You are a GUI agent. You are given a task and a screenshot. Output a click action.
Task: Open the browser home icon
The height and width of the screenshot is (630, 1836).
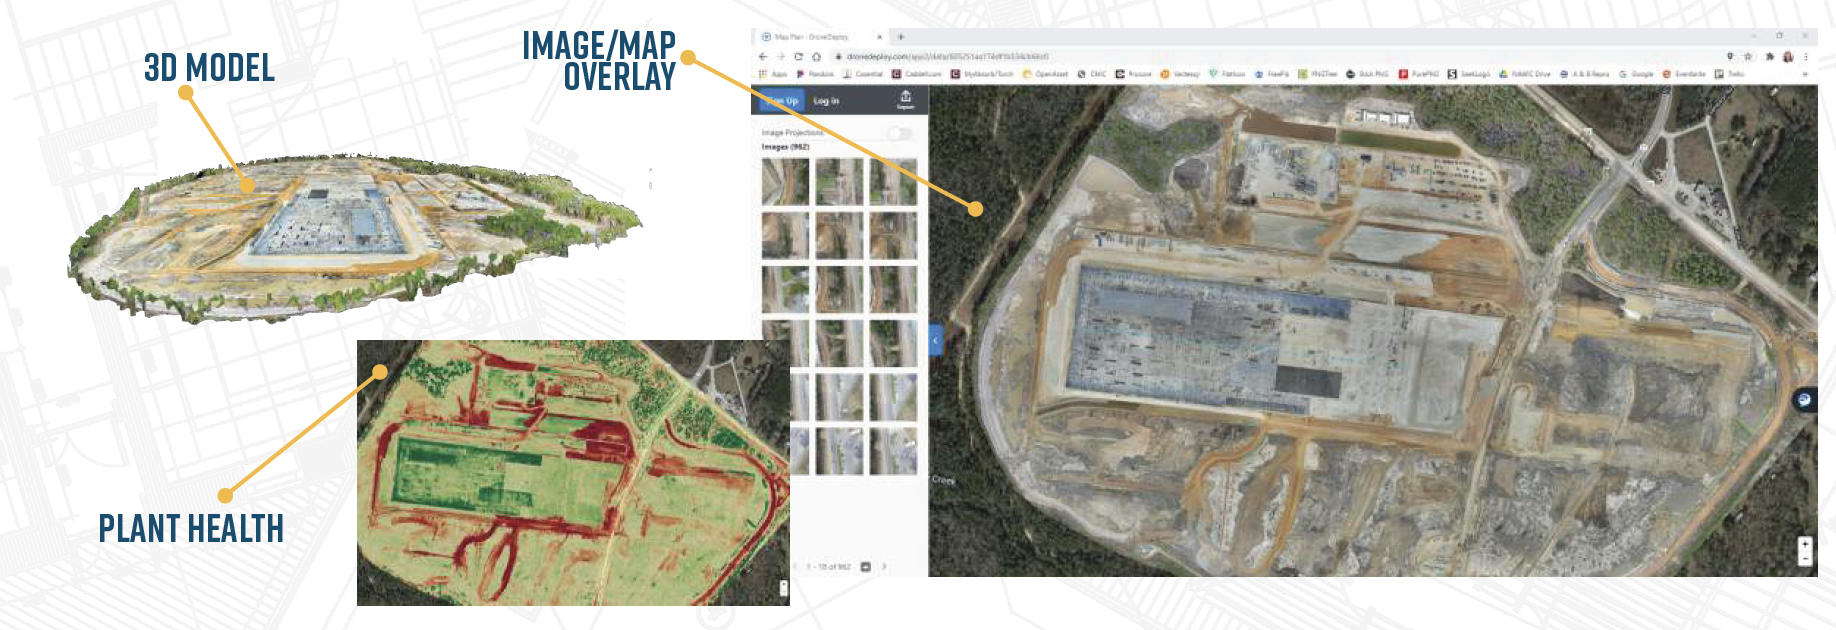pos(816,57)
